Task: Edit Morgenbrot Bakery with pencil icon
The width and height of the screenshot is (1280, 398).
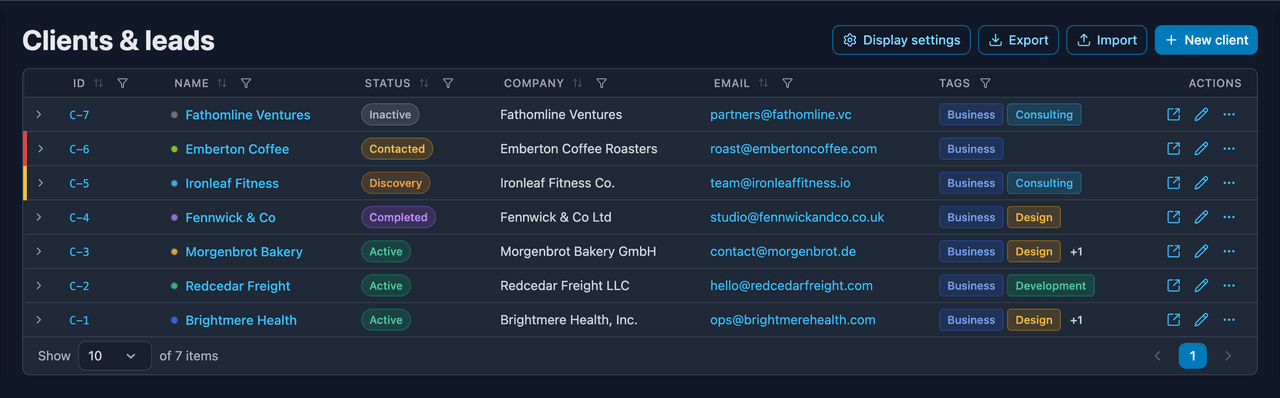Action: pyautogui.click(x=1202, y=252)
